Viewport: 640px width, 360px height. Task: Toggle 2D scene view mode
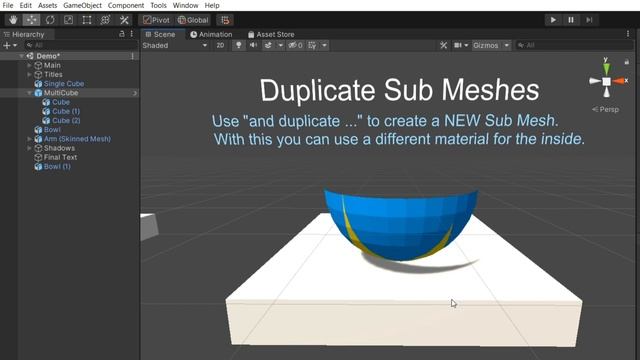click(x=220, y=45)
